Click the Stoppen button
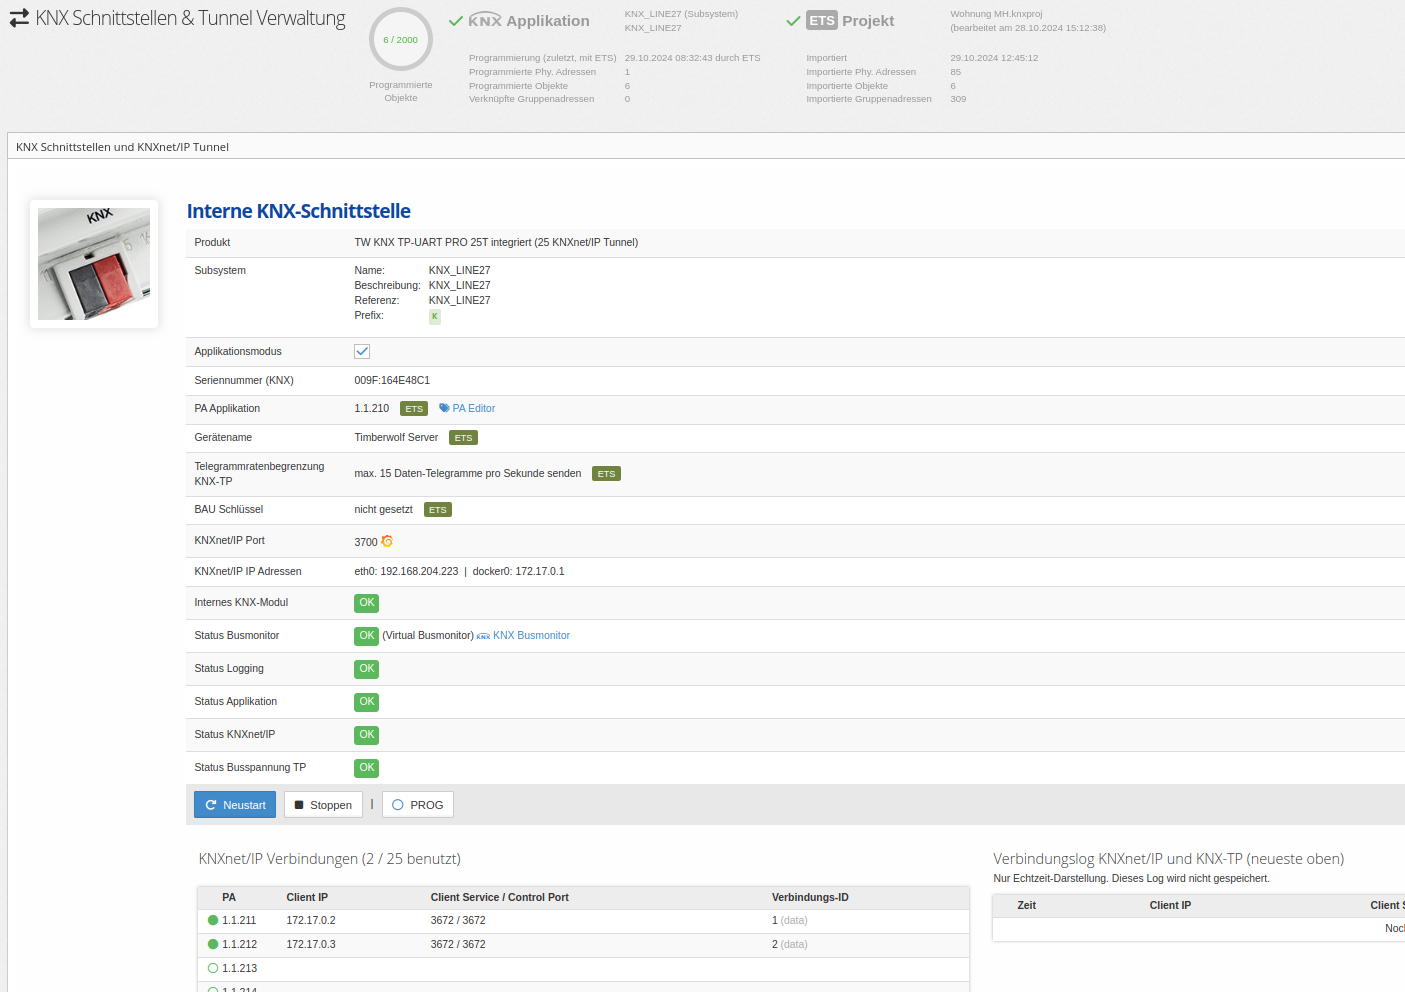Viewport: 1405px width, 992px height. (x=323, y=805)
